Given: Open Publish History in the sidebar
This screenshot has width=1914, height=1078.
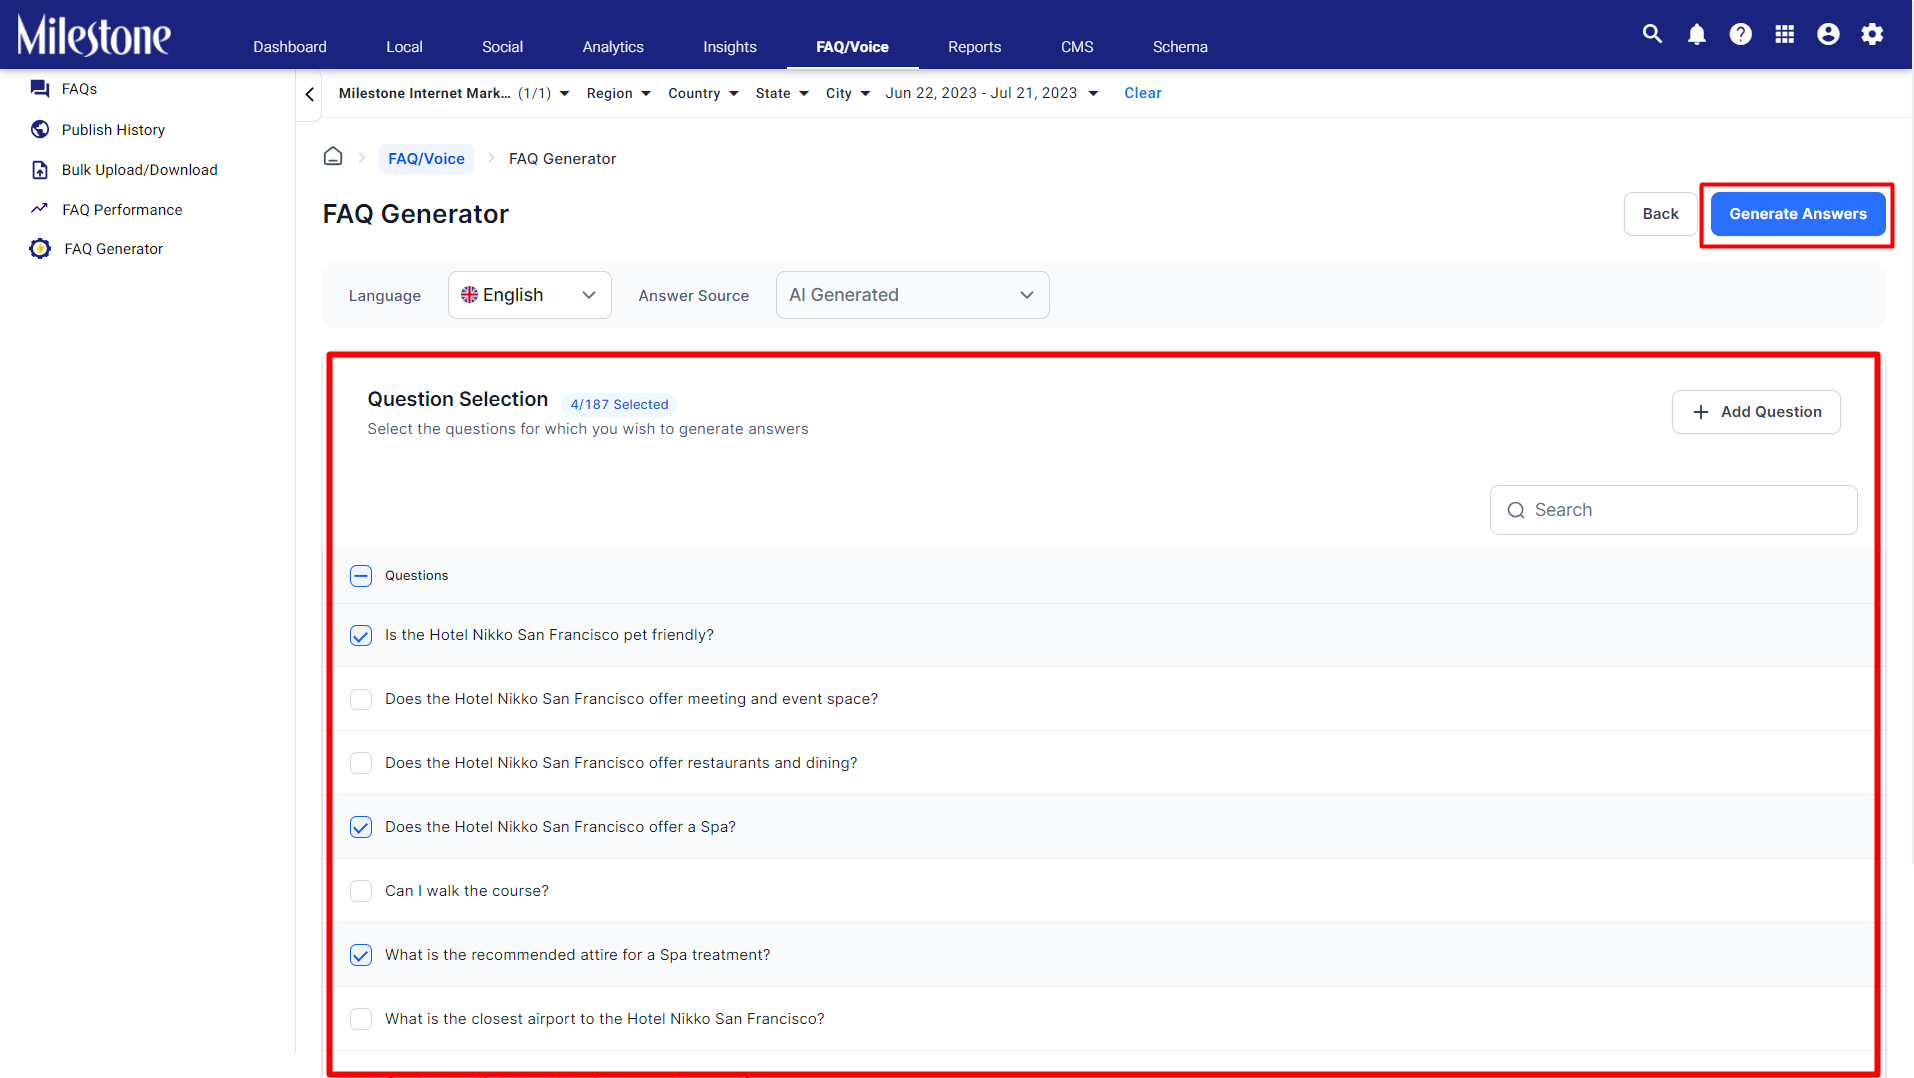Looking at the screenshot, I should click(x=113, y=130).
